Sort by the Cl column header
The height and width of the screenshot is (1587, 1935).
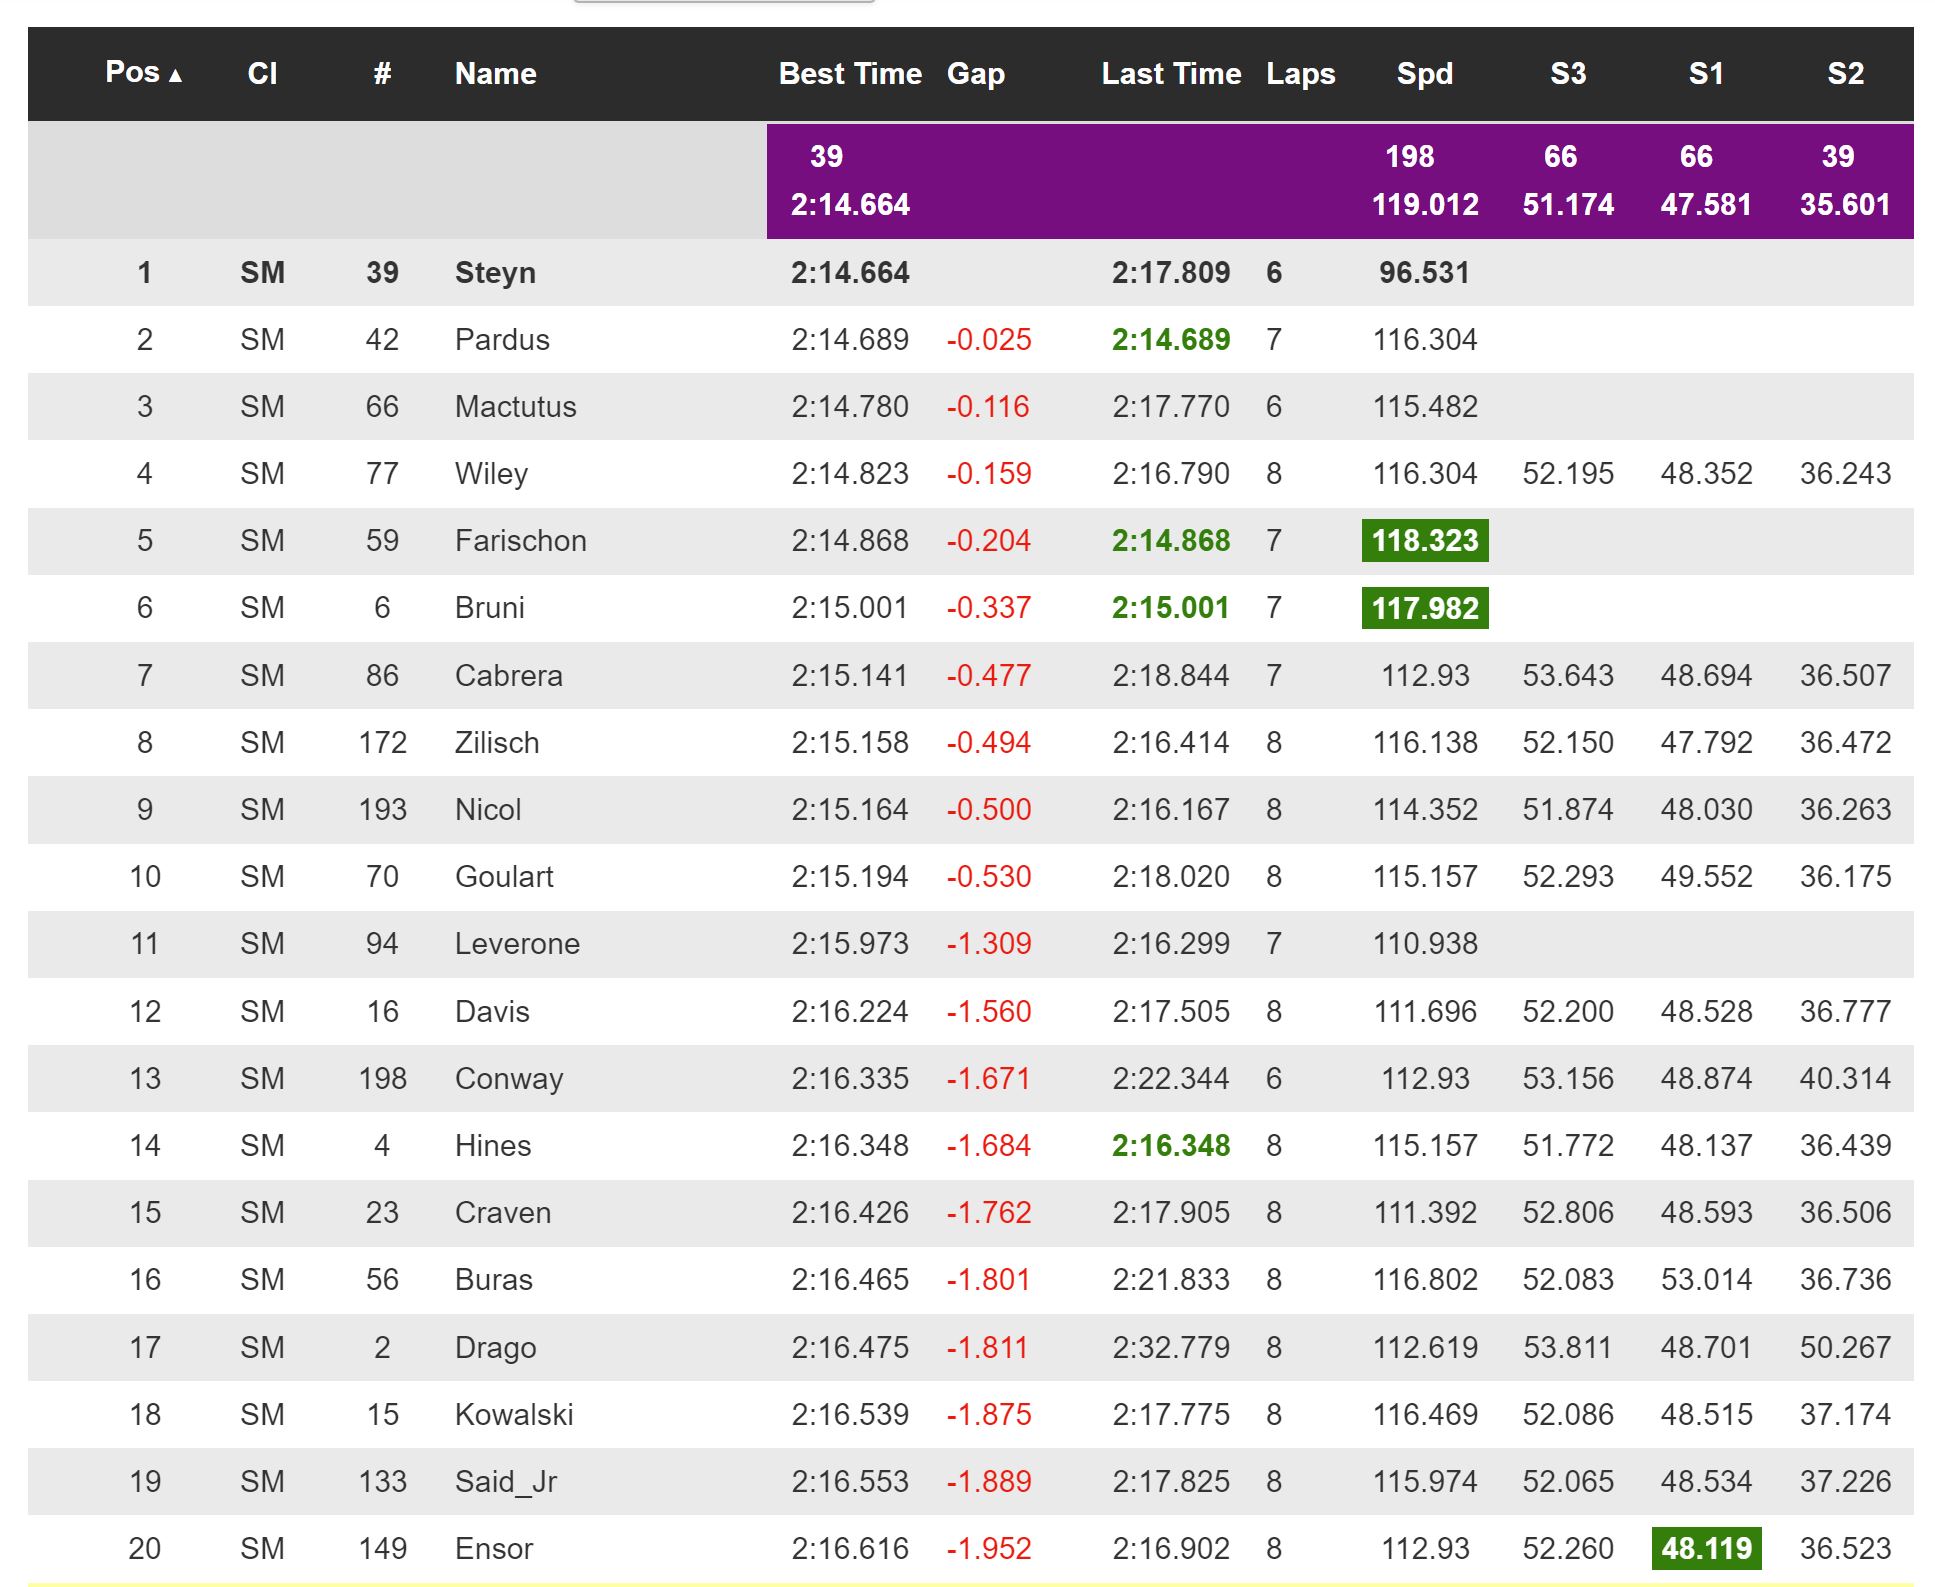(x=262, y=73)
